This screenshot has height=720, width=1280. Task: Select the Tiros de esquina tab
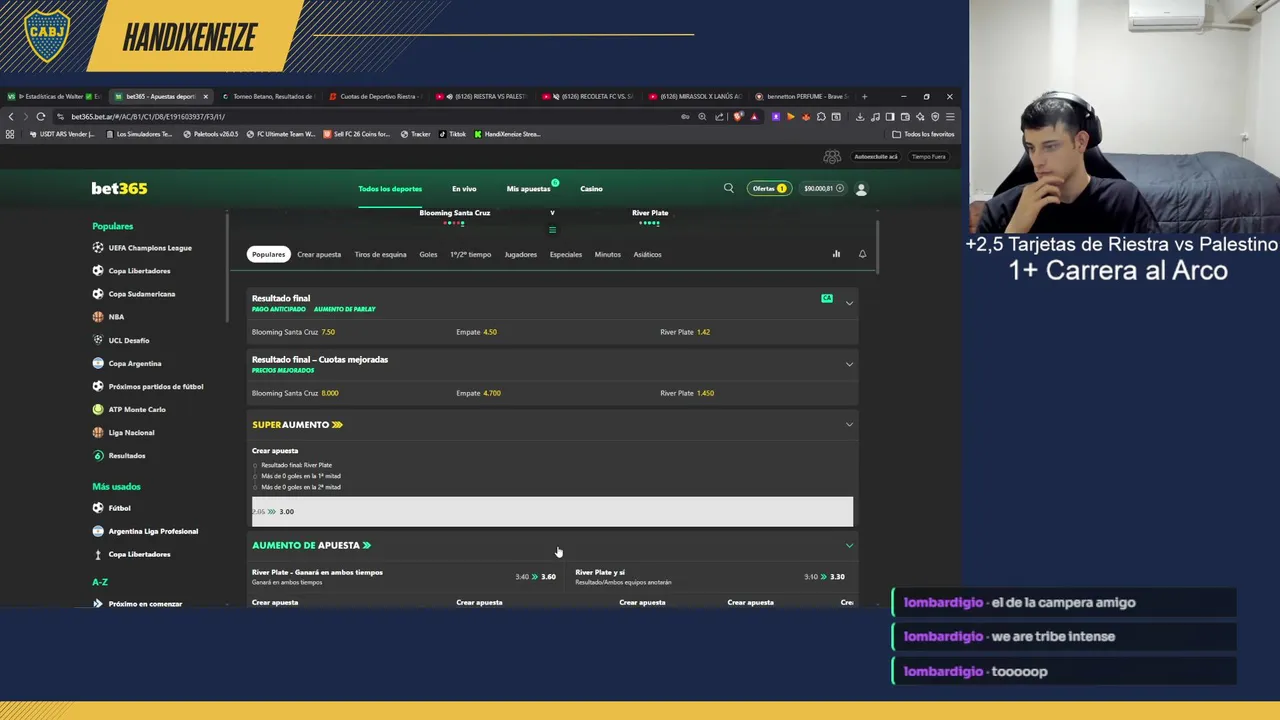tap(380, 254)
